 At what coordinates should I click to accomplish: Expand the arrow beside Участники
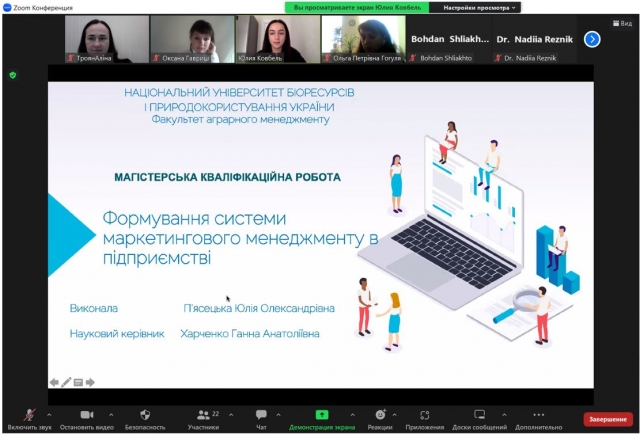coord(231,415)
